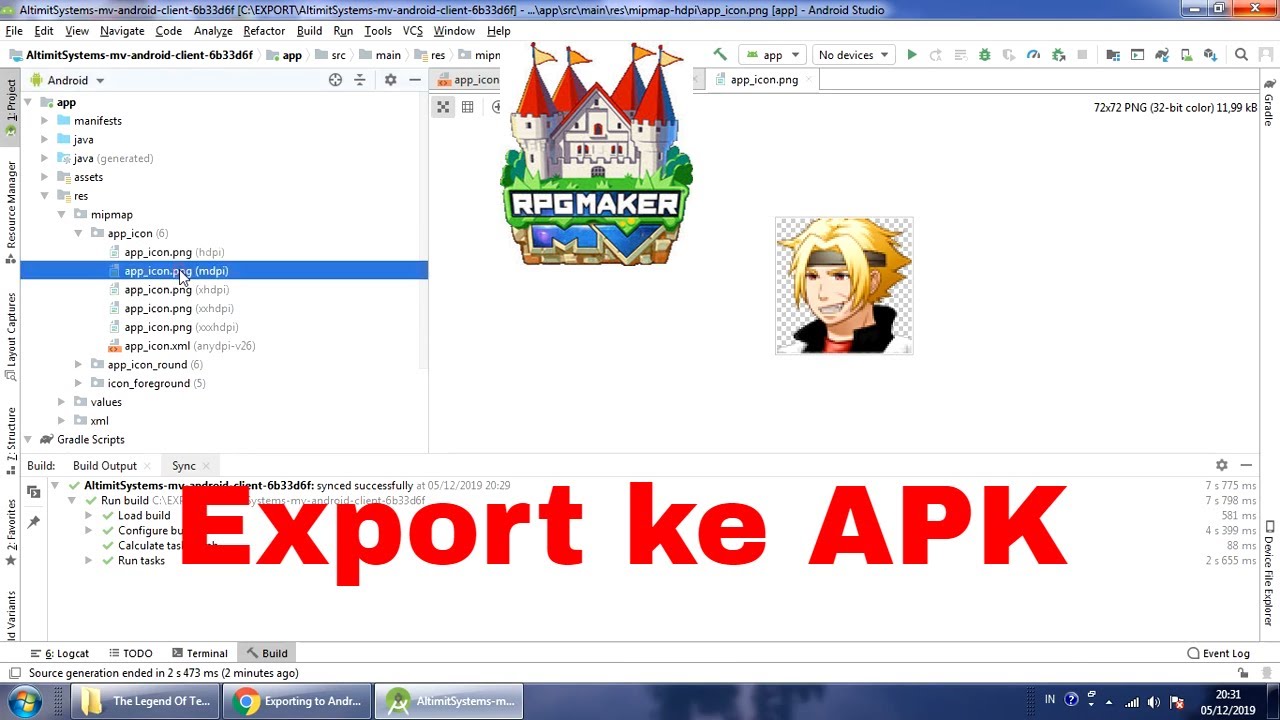Screen dimensions: 1280x720
Task: Expand the values folder
Action: pyautogui.click(x=61, y=402)
